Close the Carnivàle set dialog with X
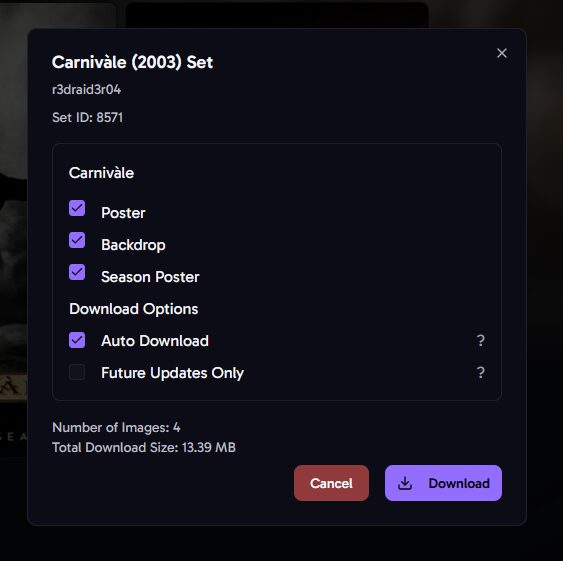Viewport: 563px width, 561px height. tap(502, 53)
